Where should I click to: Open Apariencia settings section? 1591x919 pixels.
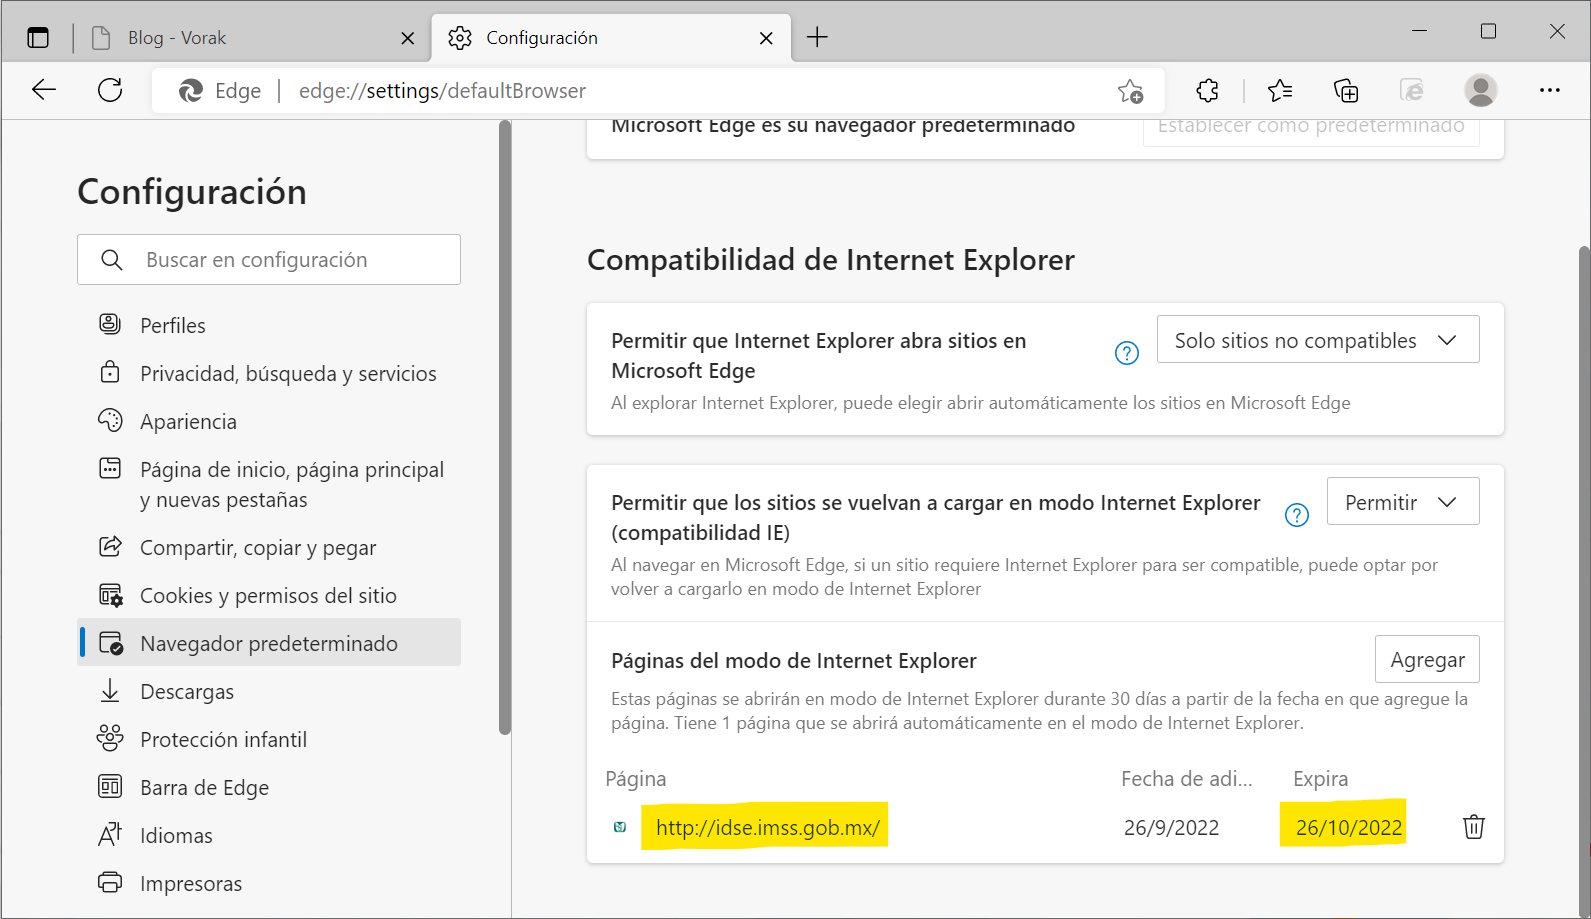269,422
